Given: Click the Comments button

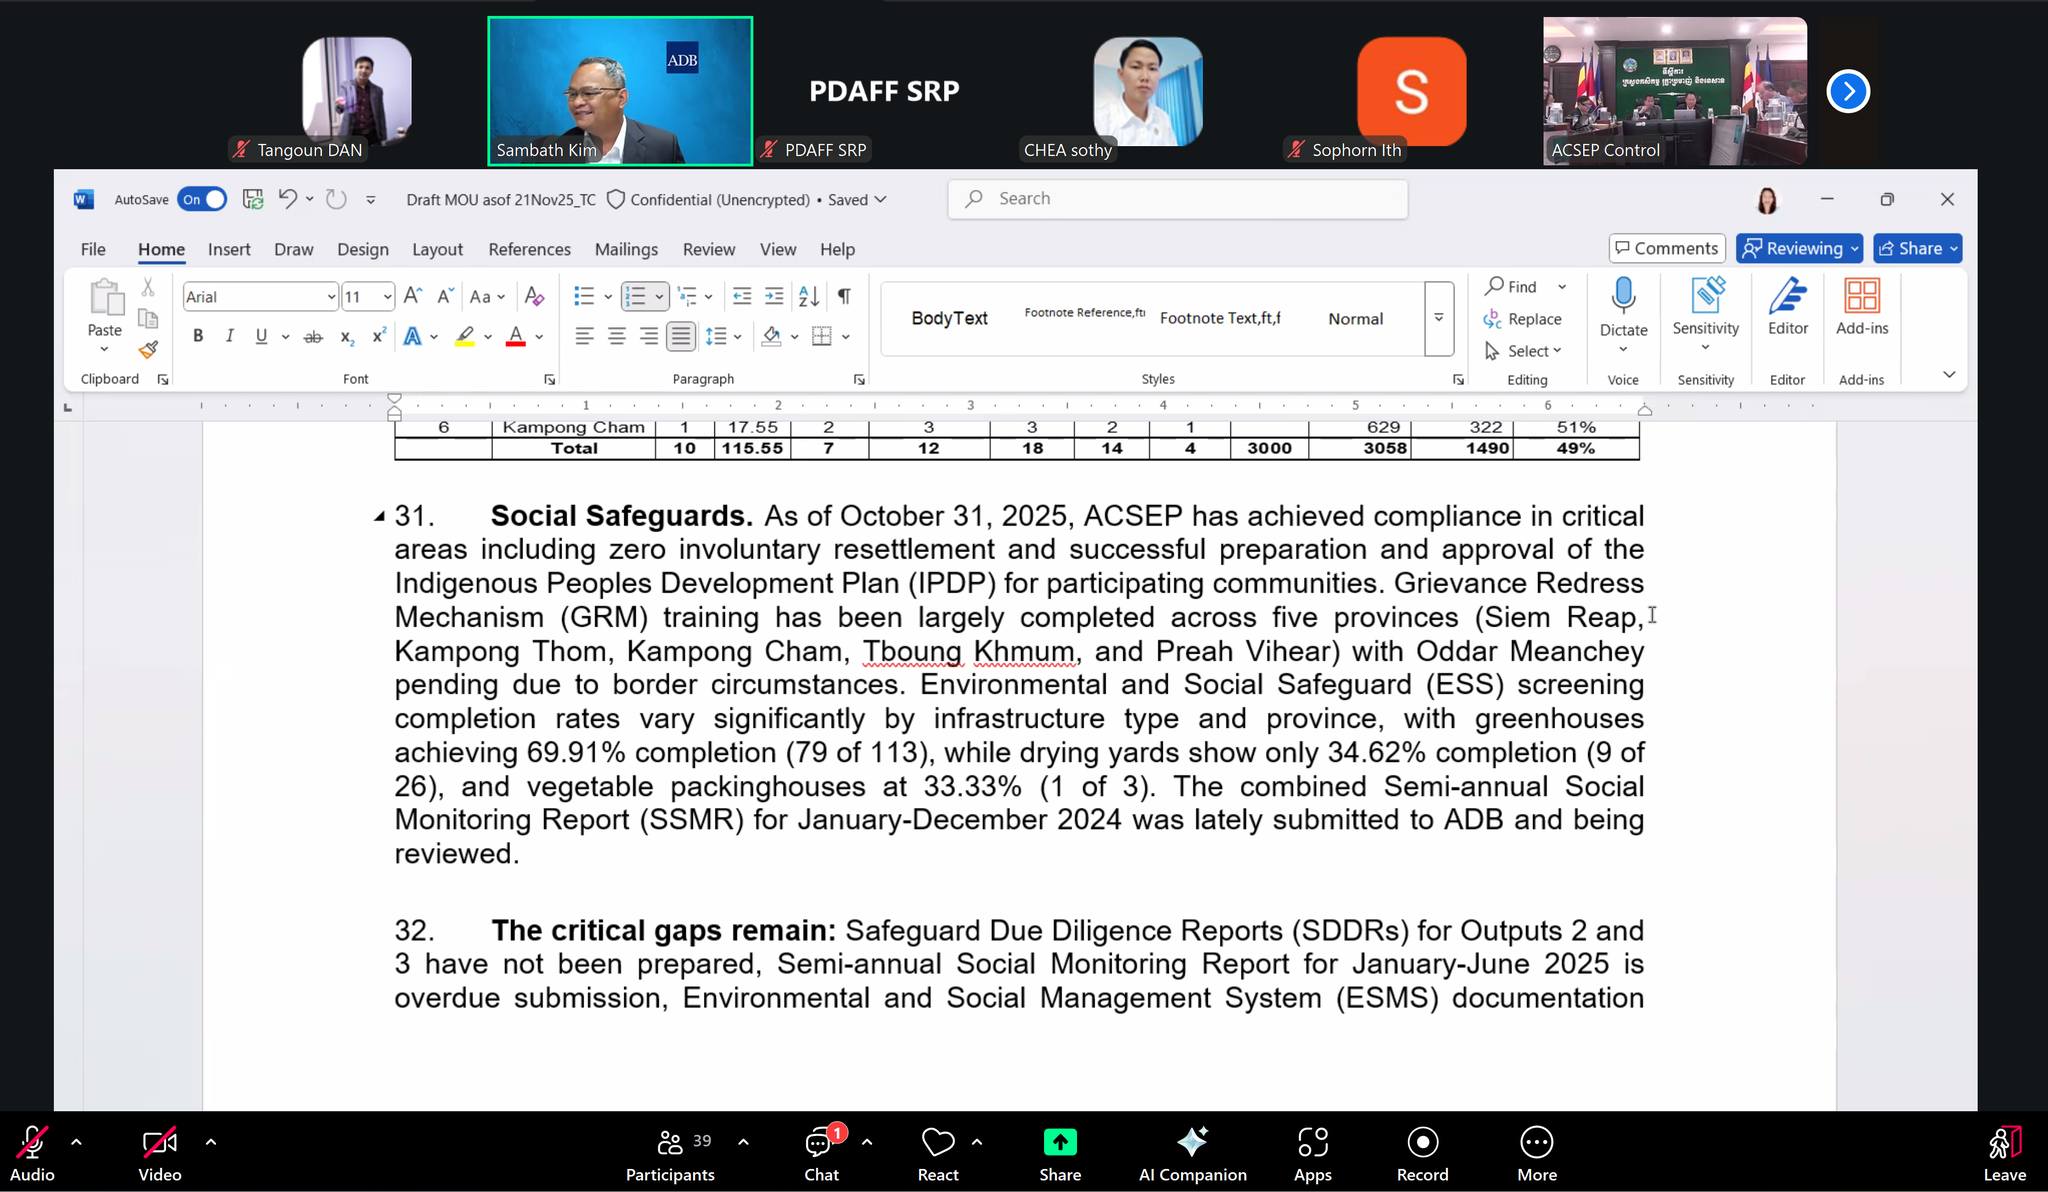Looking at the screenshot, I should [x=1666, y=248].
